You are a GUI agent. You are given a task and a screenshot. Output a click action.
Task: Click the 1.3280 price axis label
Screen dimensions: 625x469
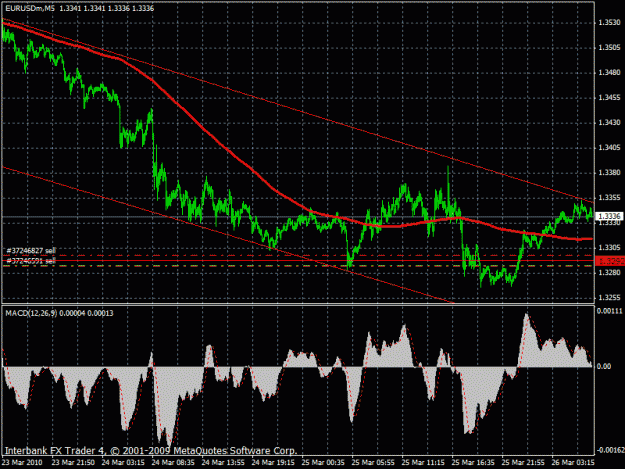pyautogui.click(x=609, y=273)
